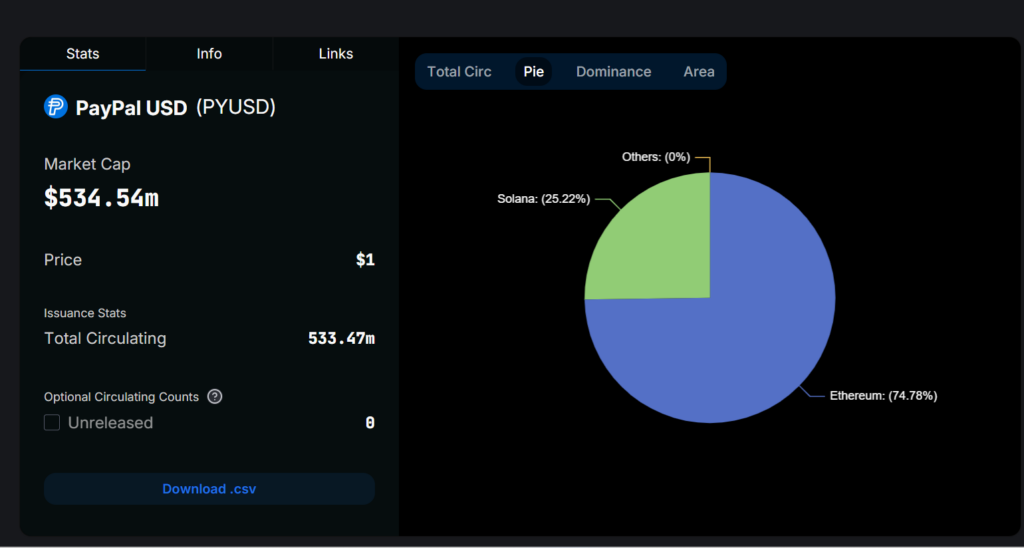Click the 533.47m total circulating value
Image resolution: width=1024 pixels, height=548 pixels.
(x=342, y=338)
